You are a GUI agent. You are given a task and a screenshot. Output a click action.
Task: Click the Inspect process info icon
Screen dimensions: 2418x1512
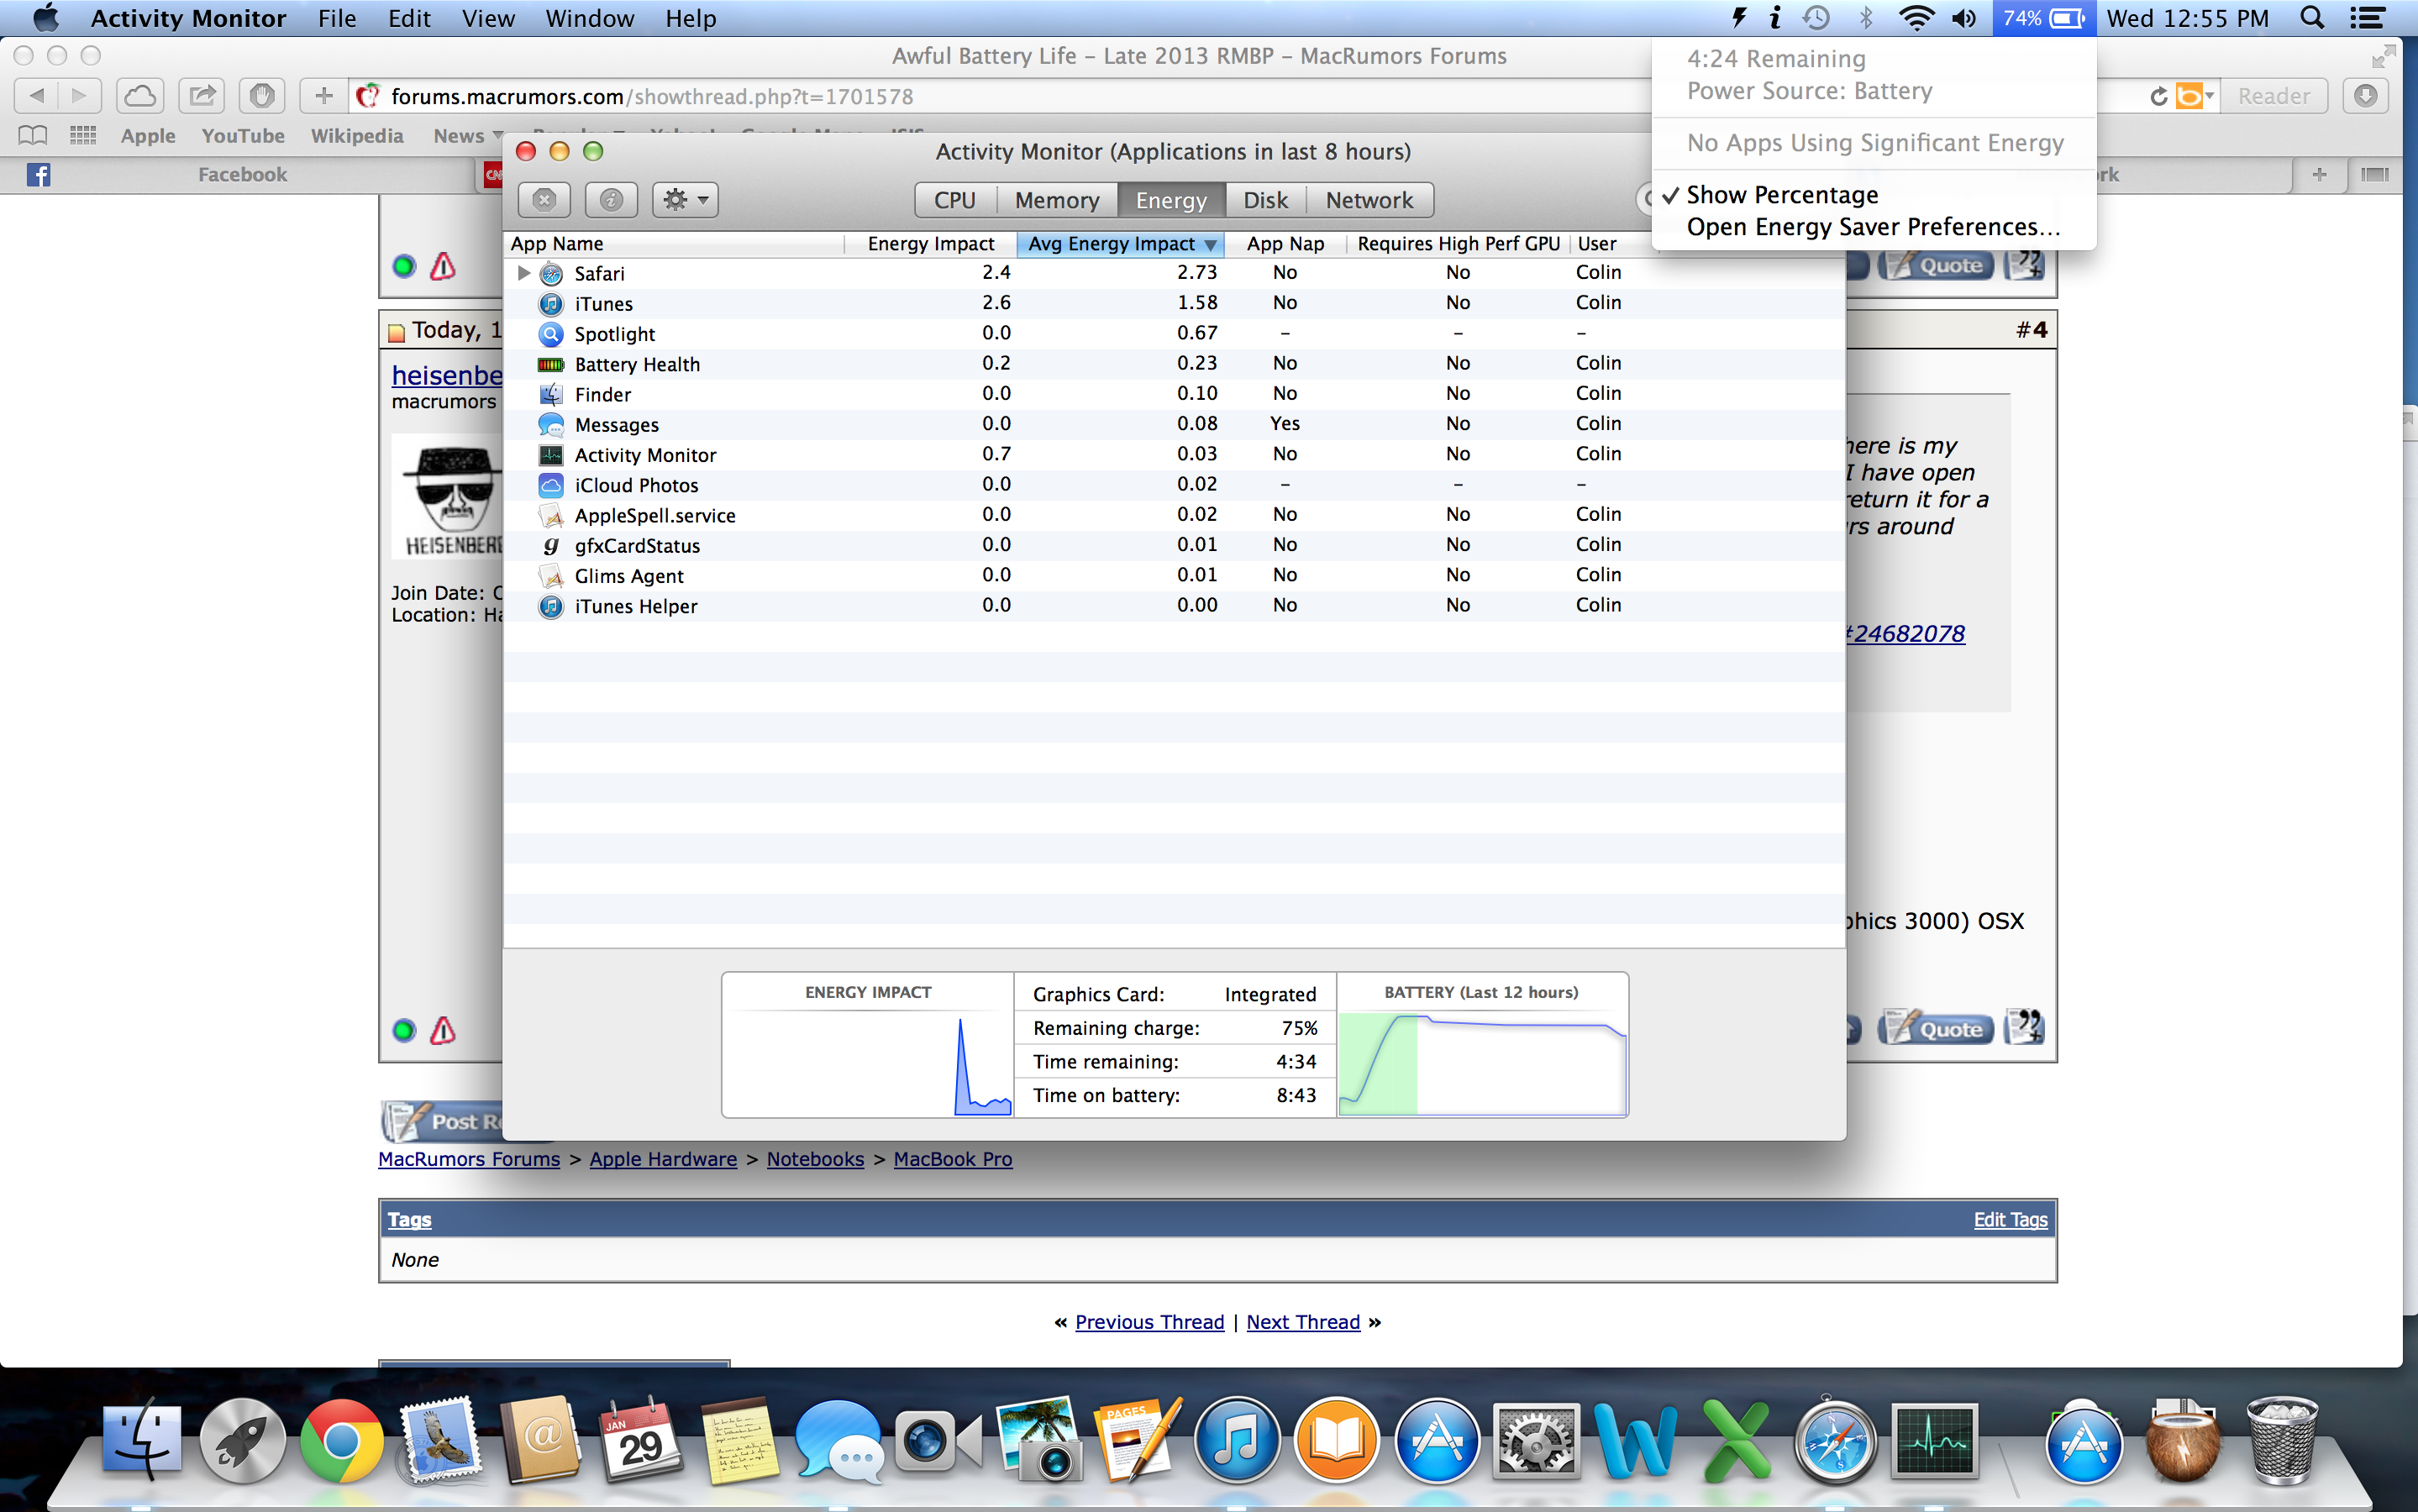click(611, 200)
